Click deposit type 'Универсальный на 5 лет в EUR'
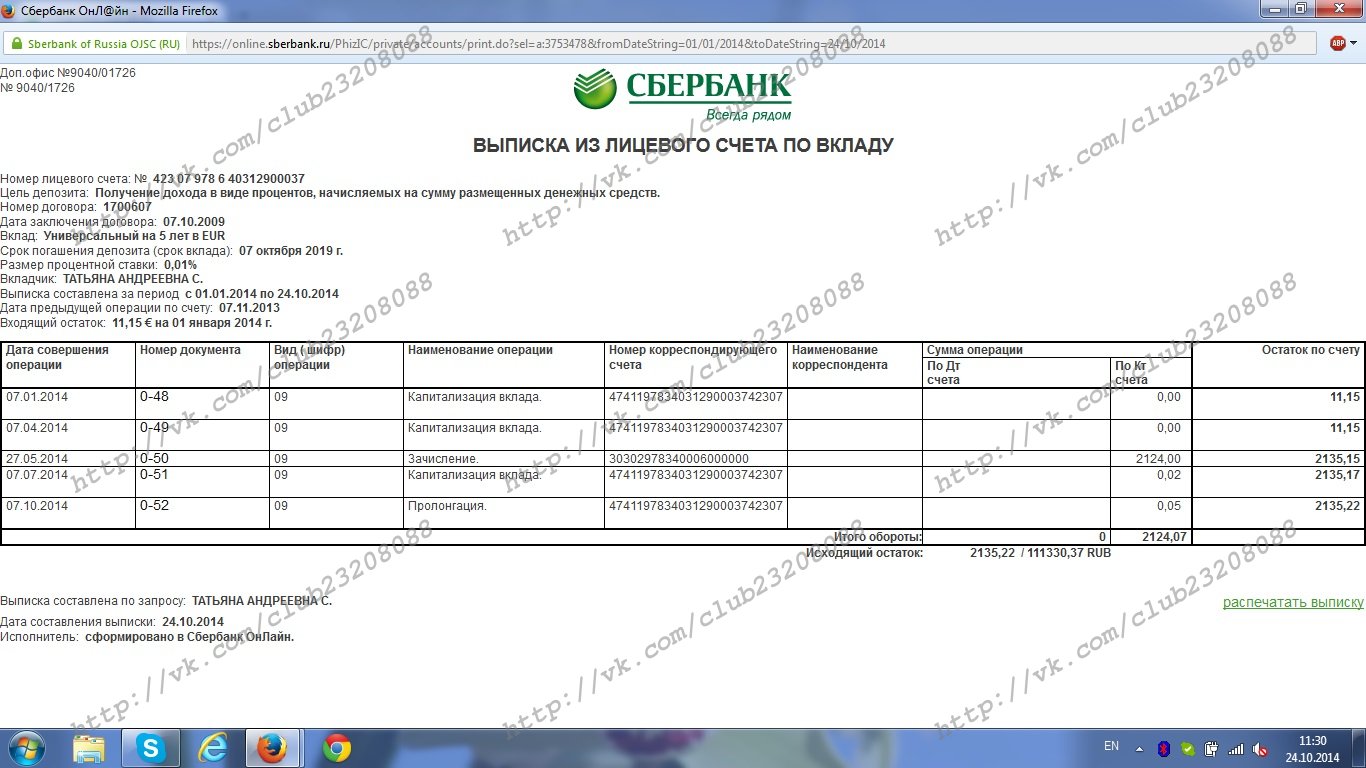This screenshot has width=1366, height=768. 134,236
